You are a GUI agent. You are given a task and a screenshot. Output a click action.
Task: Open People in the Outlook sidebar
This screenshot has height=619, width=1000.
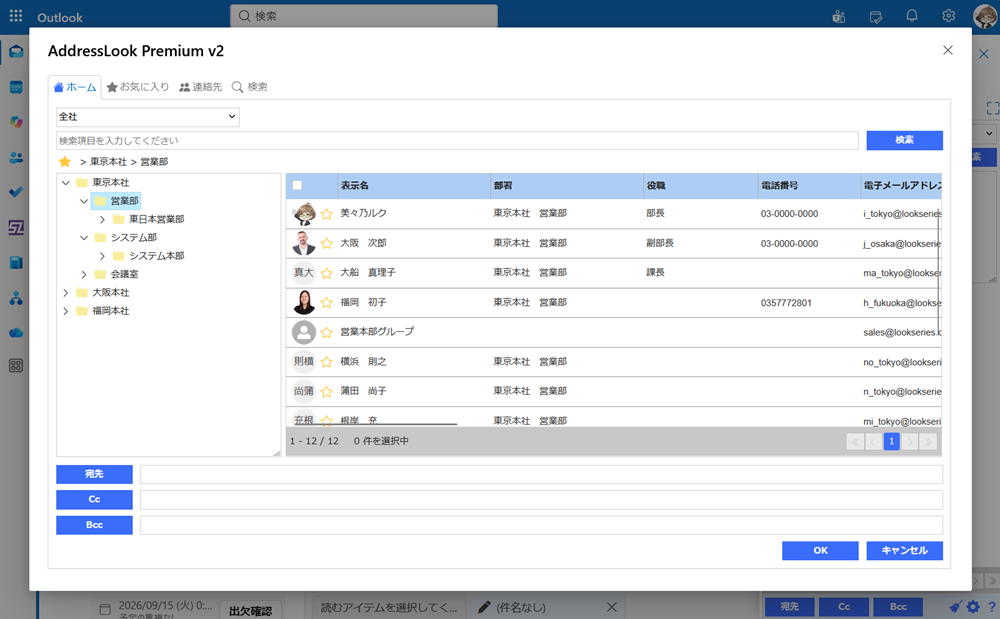16,157
